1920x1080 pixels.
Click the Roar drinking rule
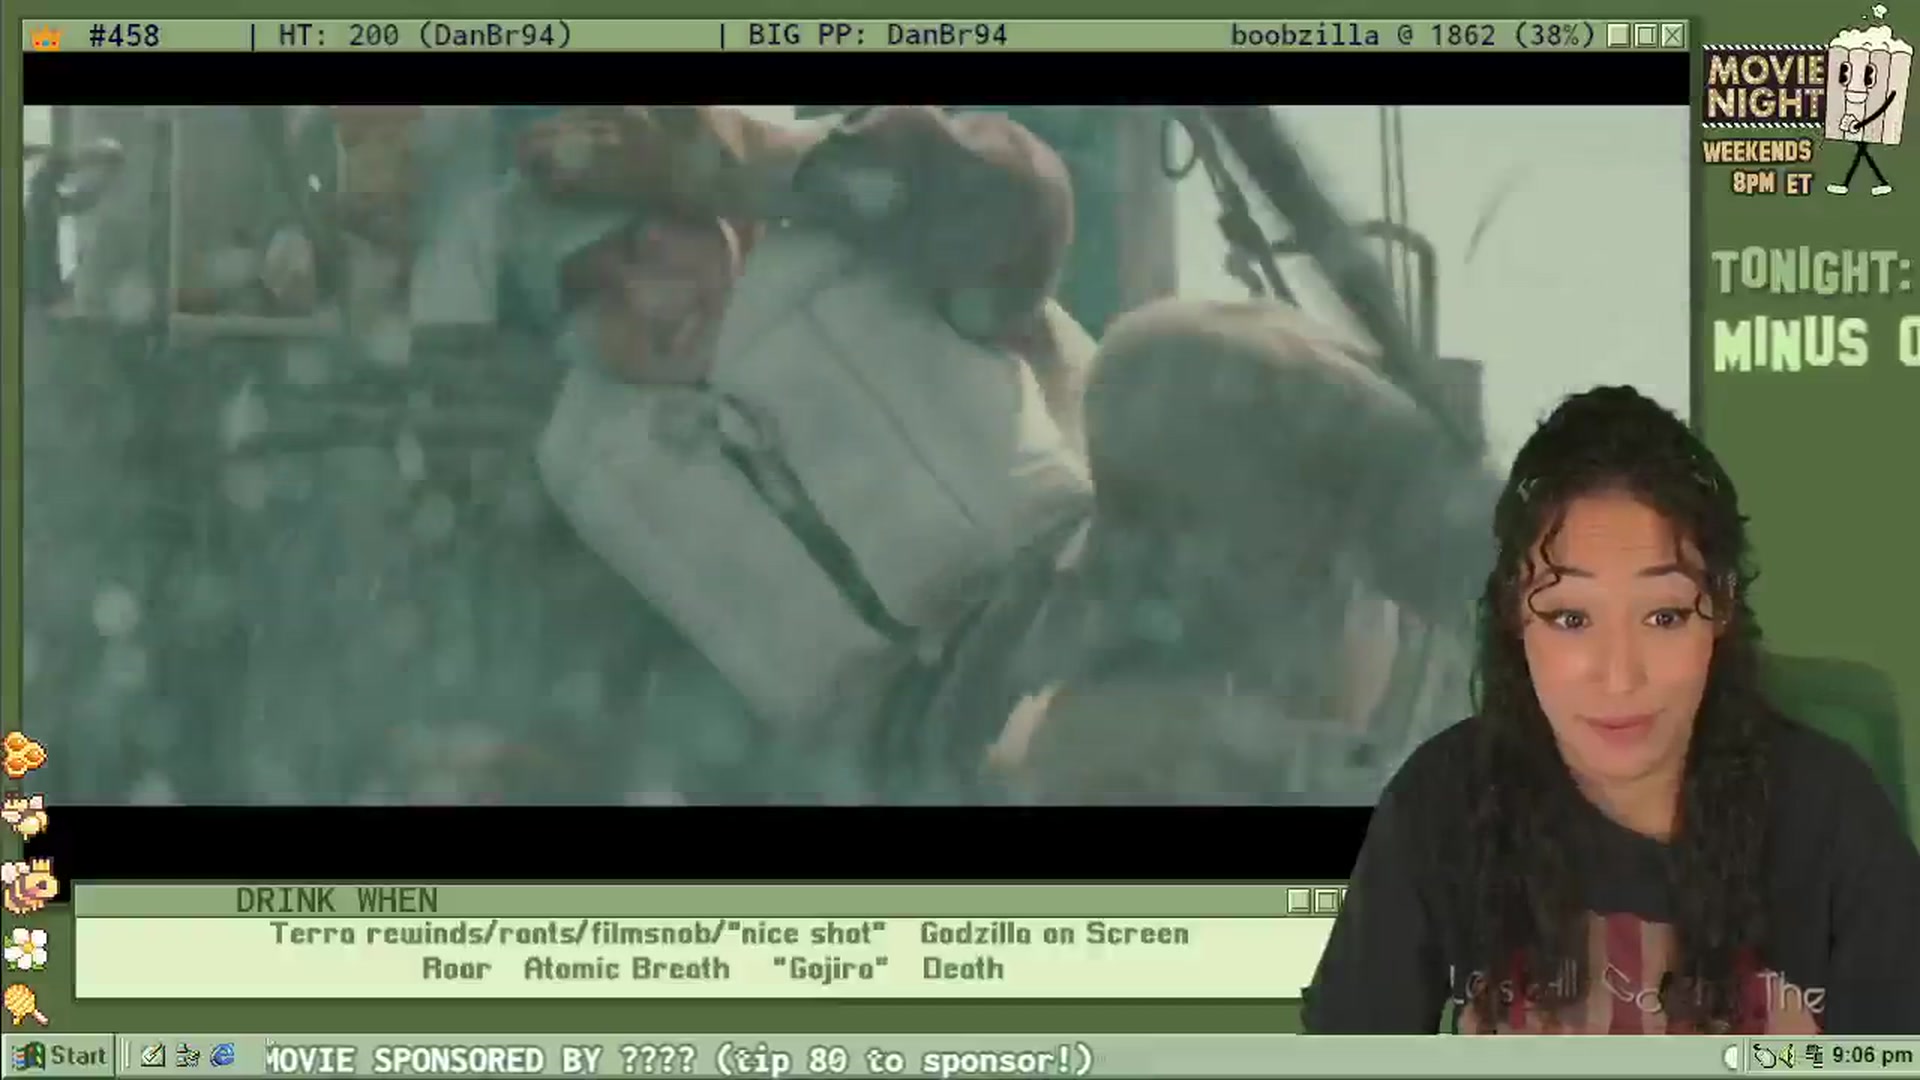(x=456, y=969)
